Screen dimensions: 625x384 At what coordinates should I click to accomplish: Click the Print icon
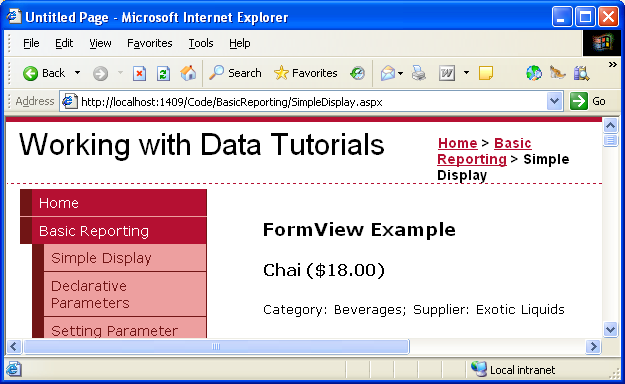[419, 73]
